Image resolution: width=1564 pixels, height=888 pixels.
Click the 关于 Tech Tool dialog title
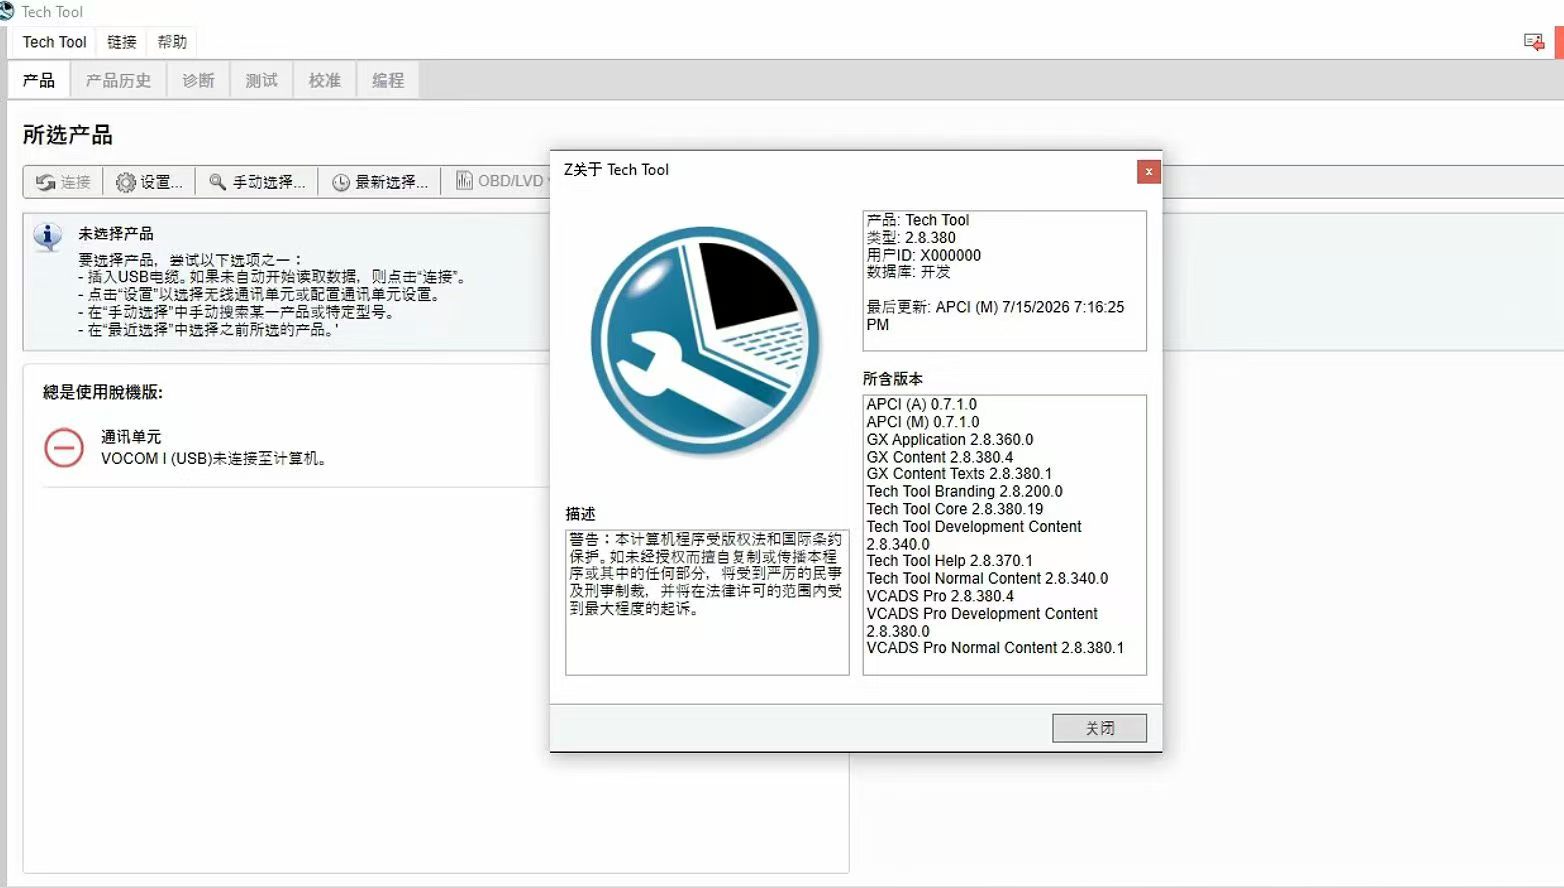pyautogui.click(x=616, y=170)
